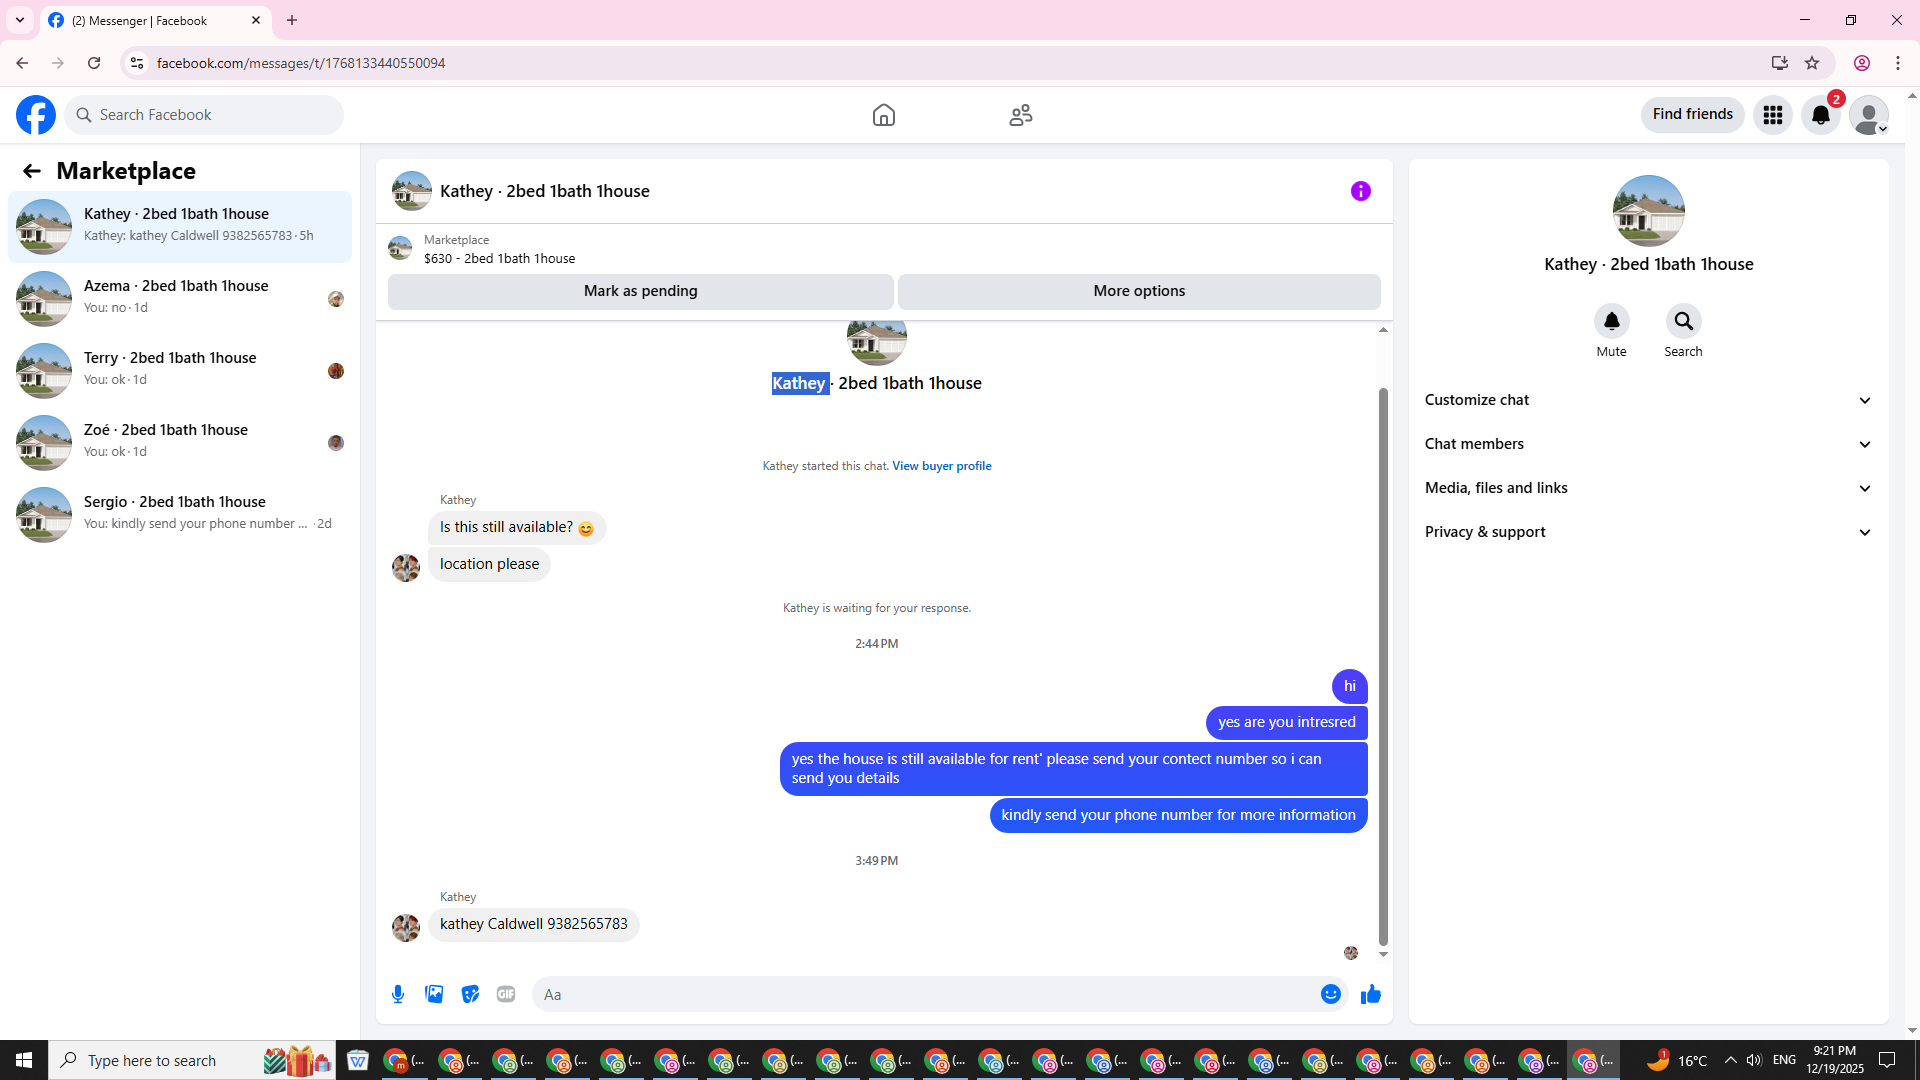Expand Media, files and links section
Screen dimensions: 1920x1080
1647,488
